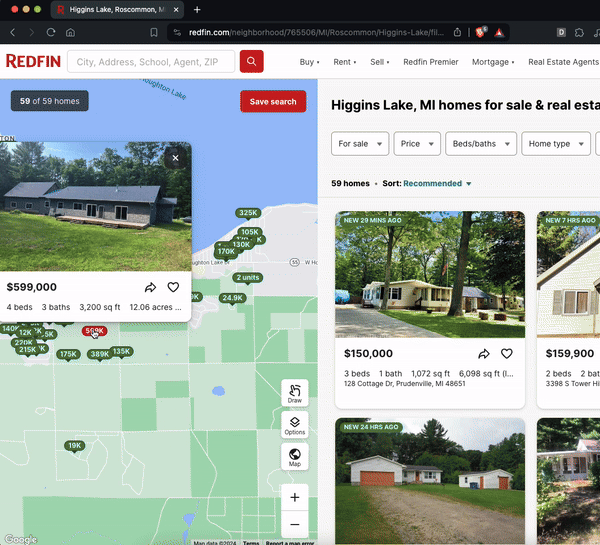Open the Real Estate Agents menu
This screenshot has width=600, height=545.
pos(563,62)
